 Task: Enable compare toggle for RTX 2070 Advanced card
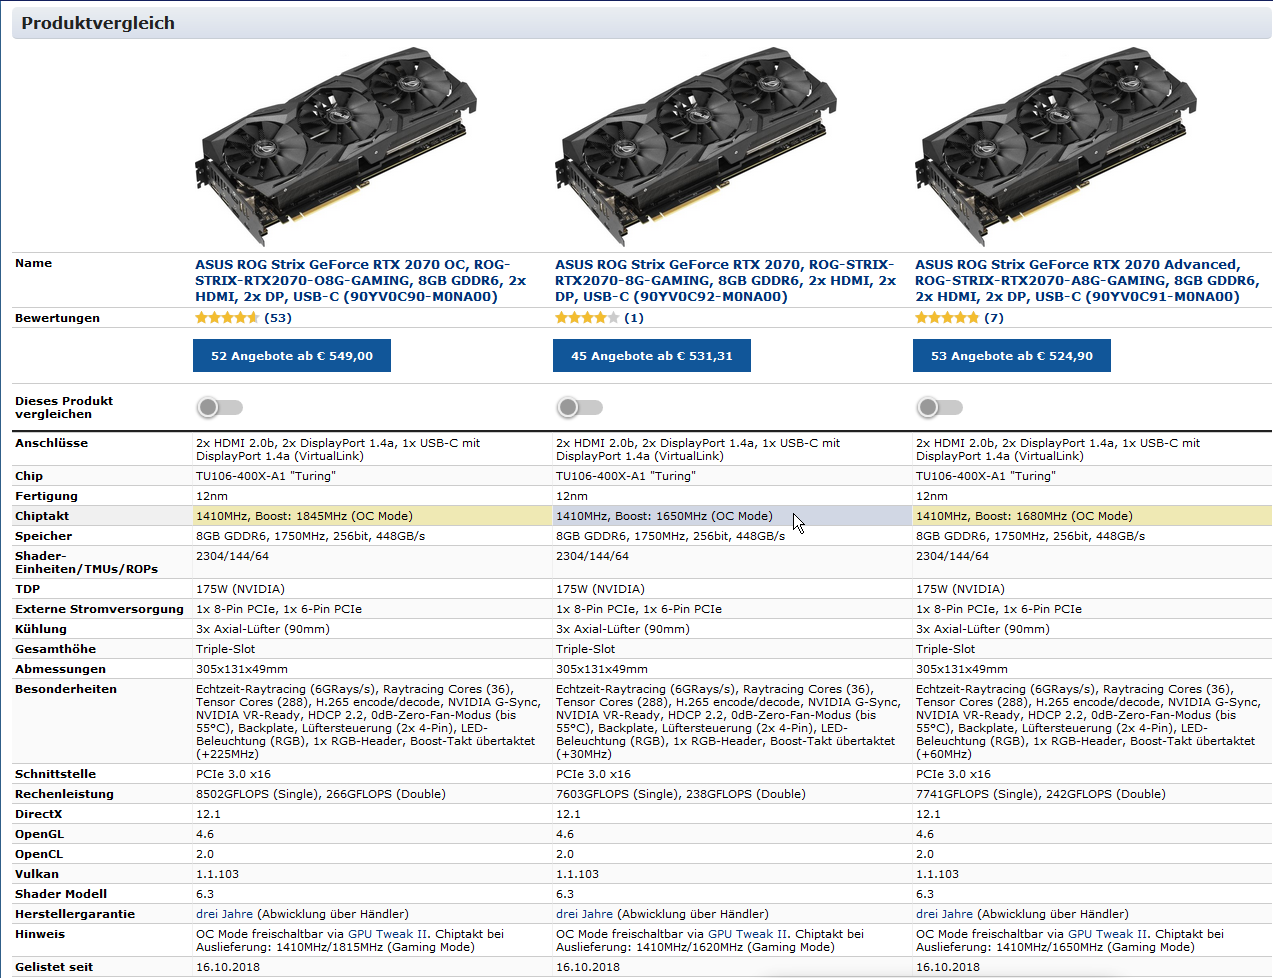(x=940, y=407)
